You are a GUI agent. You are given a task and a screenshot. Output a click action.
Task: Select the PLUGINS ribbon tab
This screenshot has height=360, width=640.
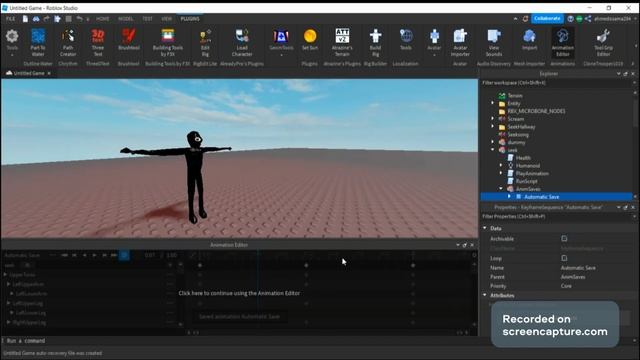point(190,19)
